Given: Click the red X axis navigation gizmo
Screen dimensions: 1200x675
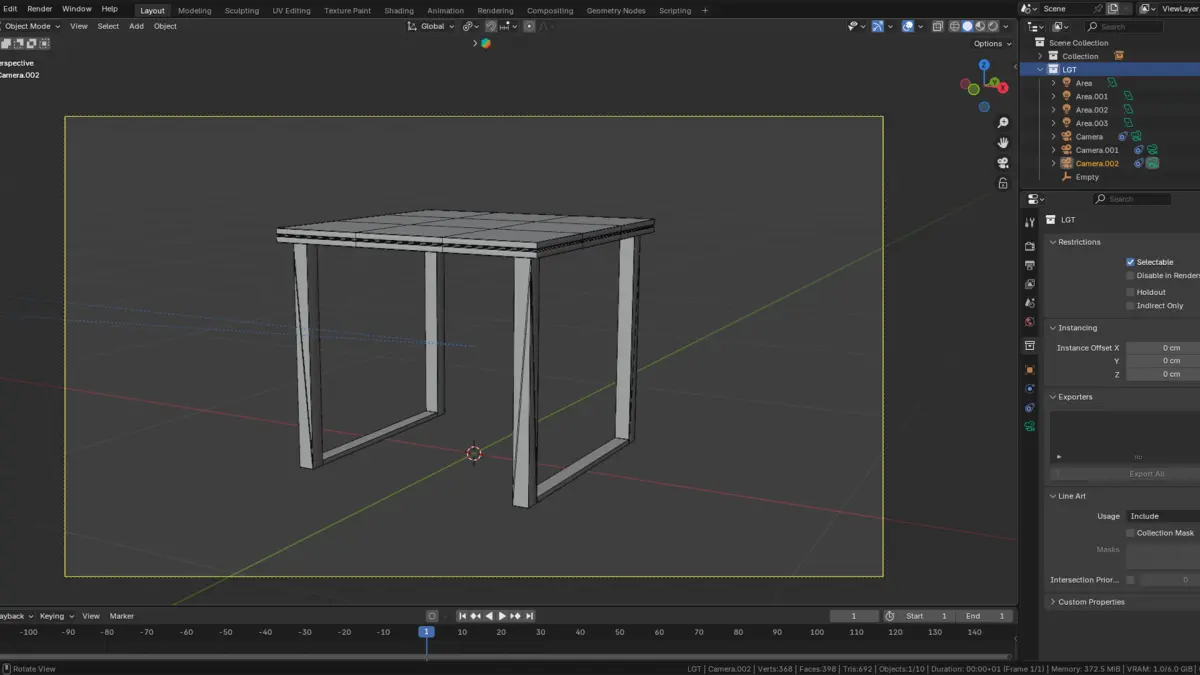Looking at the screenshot, I should pos(1003,88).
